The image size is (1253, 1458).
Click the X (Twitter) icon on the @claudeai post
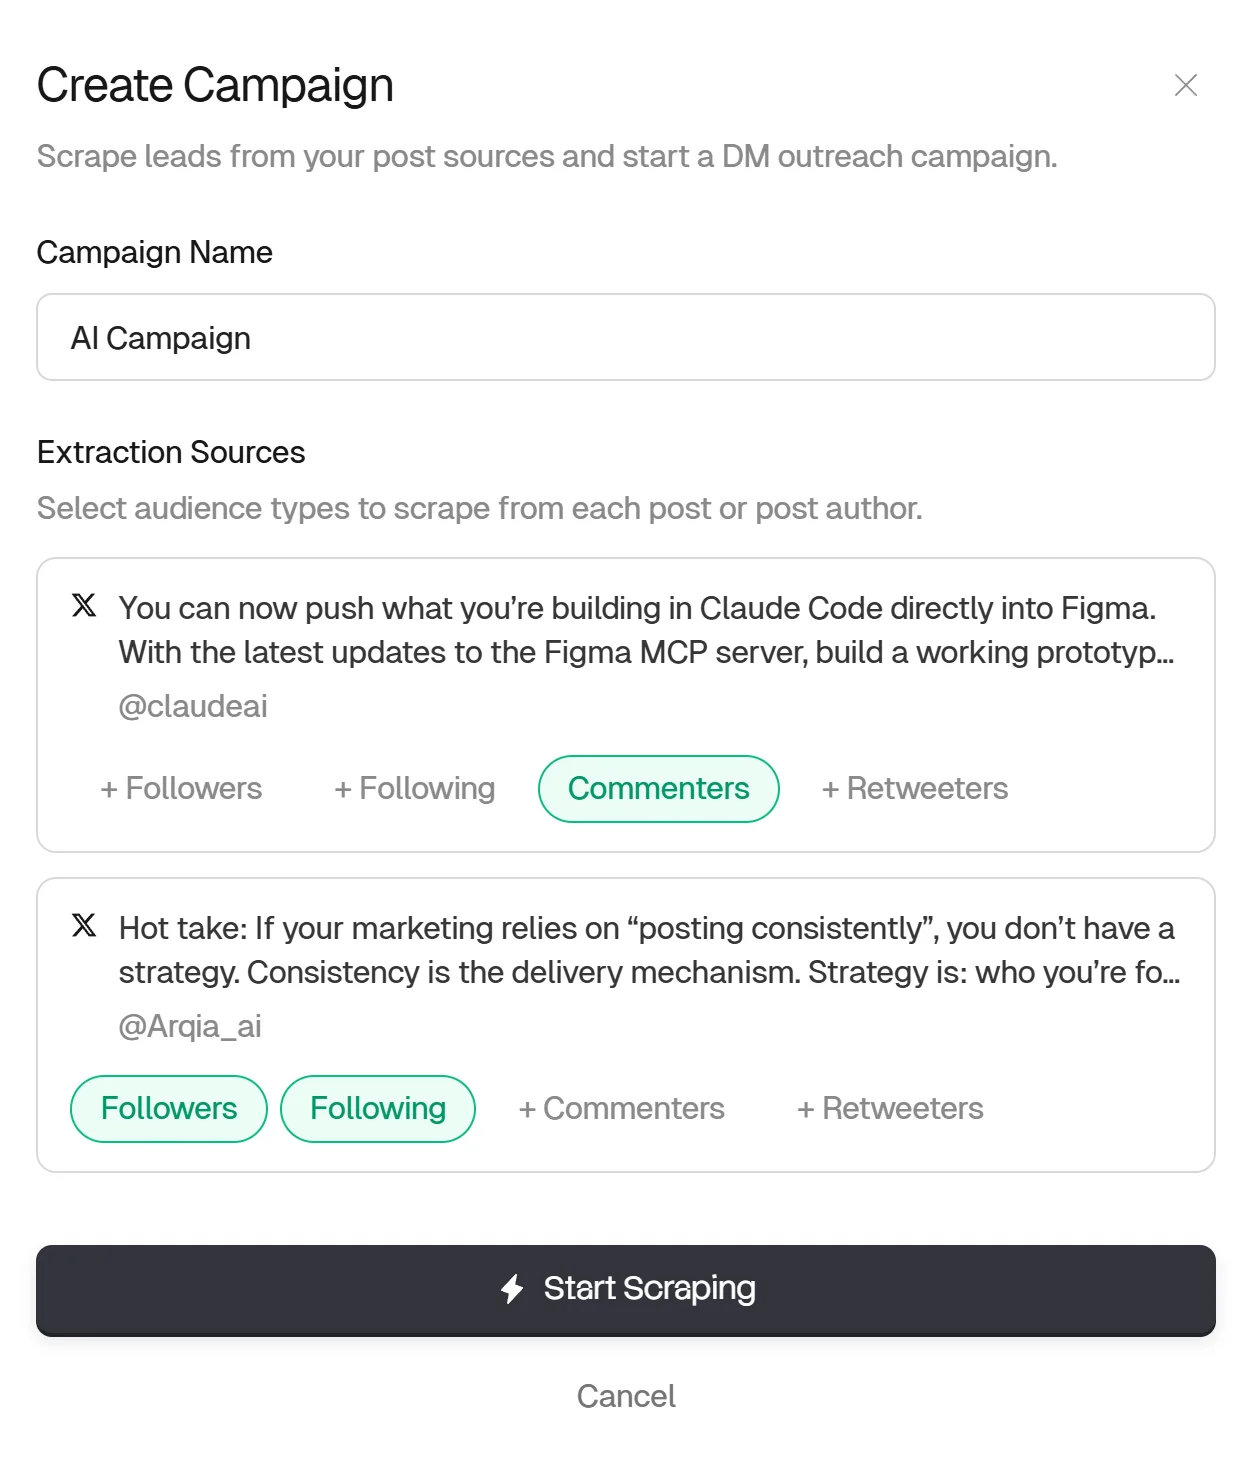click(84, 606)
